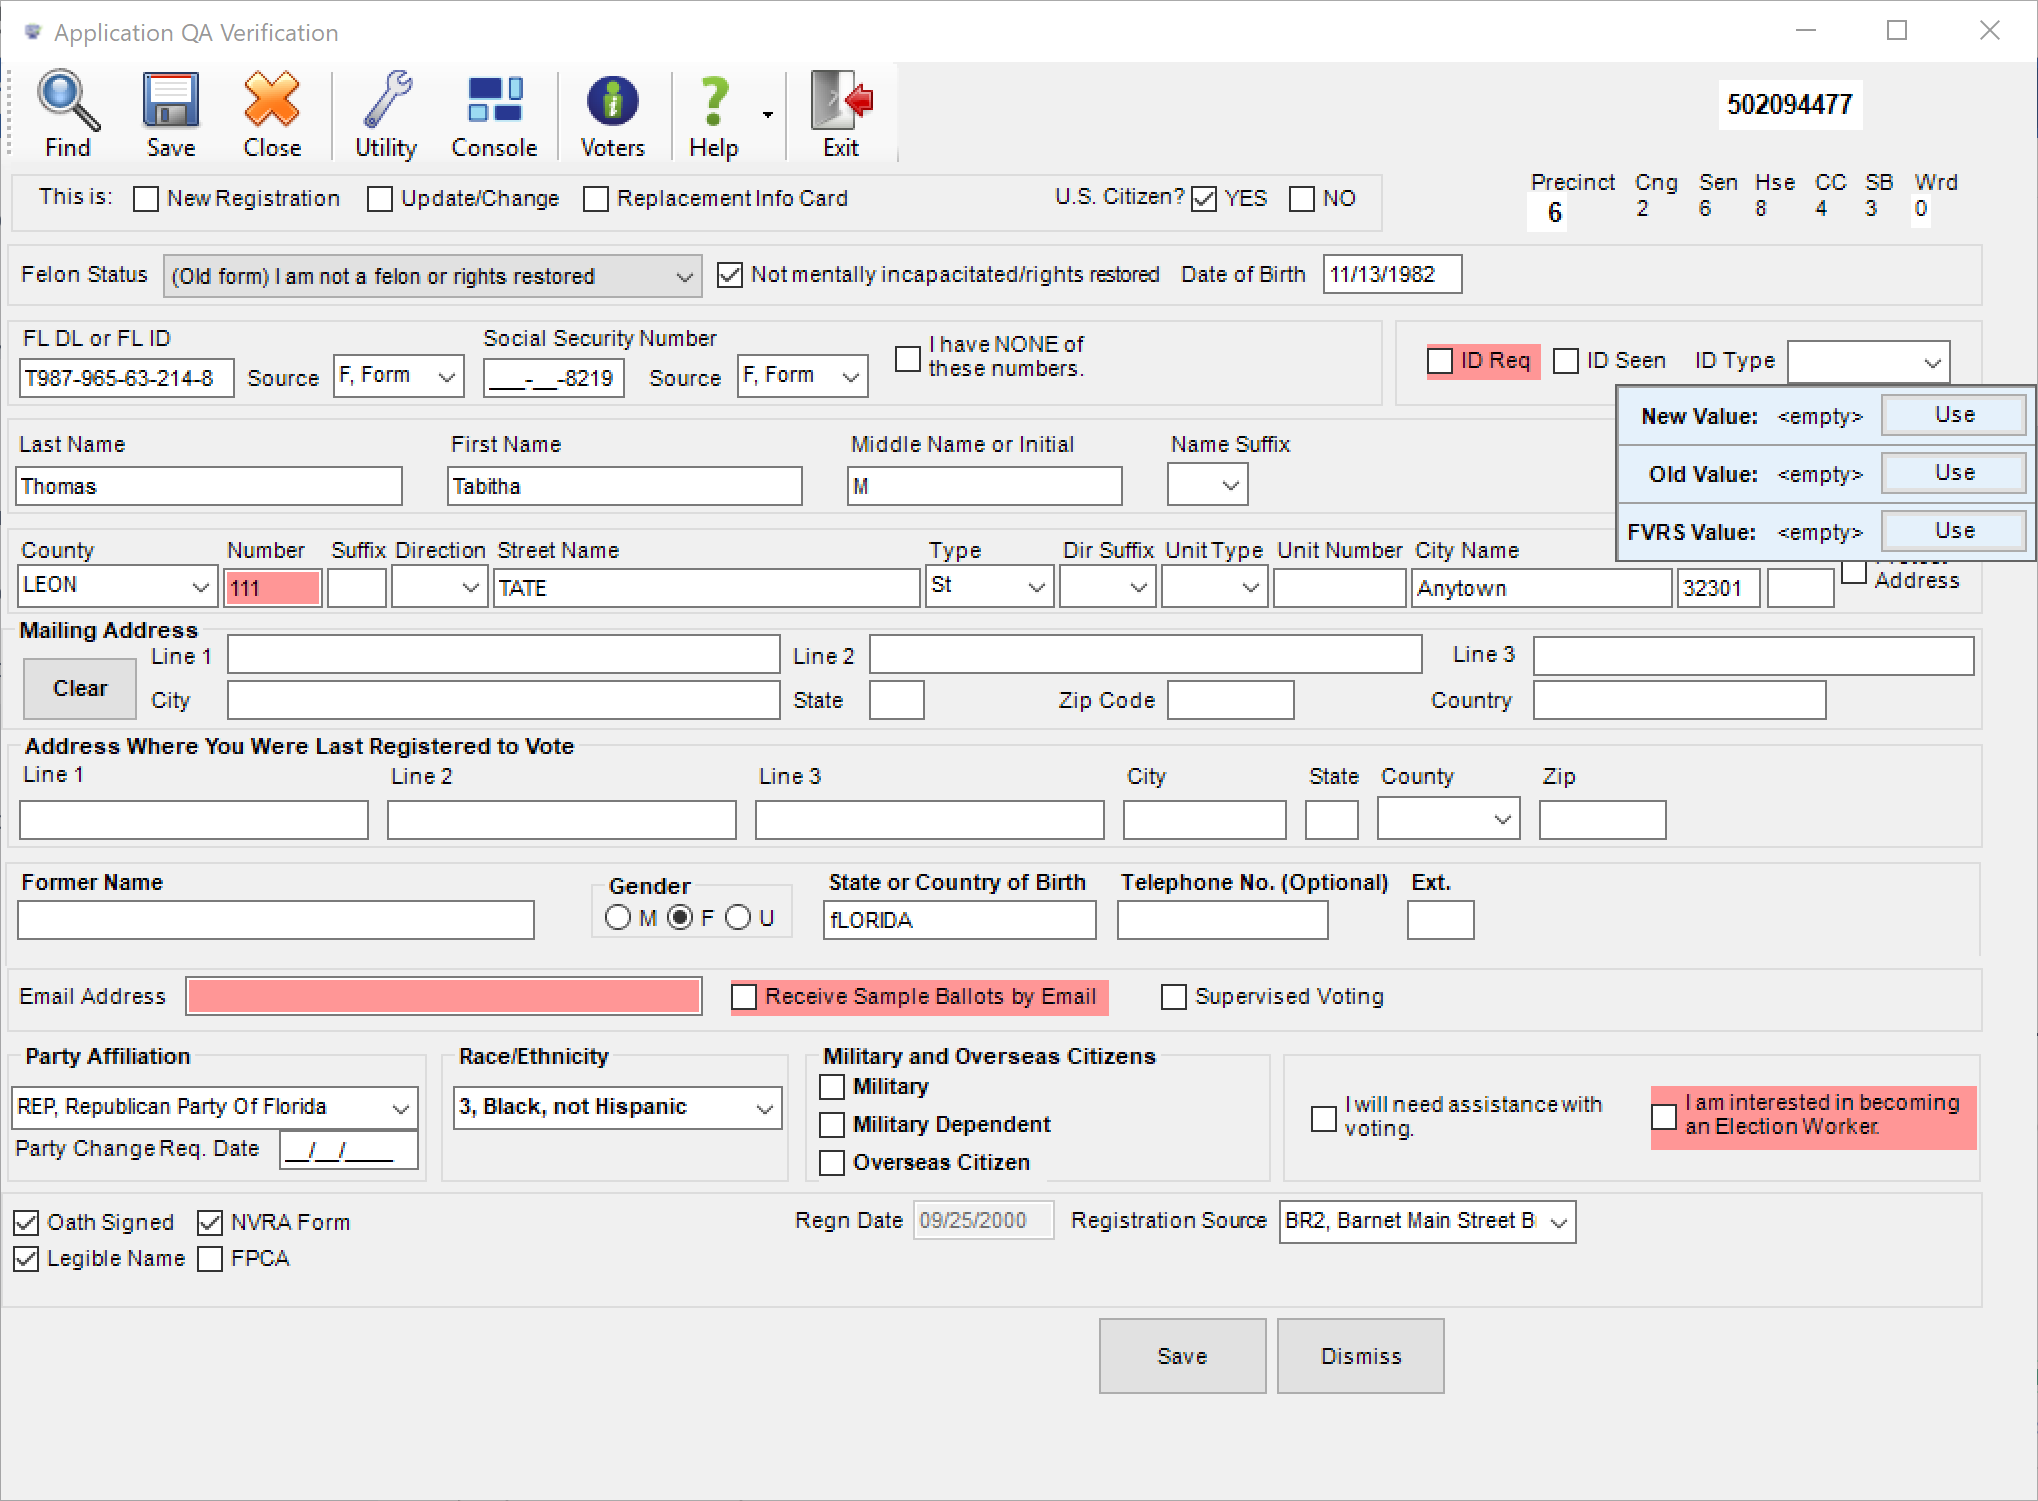Click the Find toolbar icon
This screenshot has height=1501, width=2038.
click(x=67, y=113)
